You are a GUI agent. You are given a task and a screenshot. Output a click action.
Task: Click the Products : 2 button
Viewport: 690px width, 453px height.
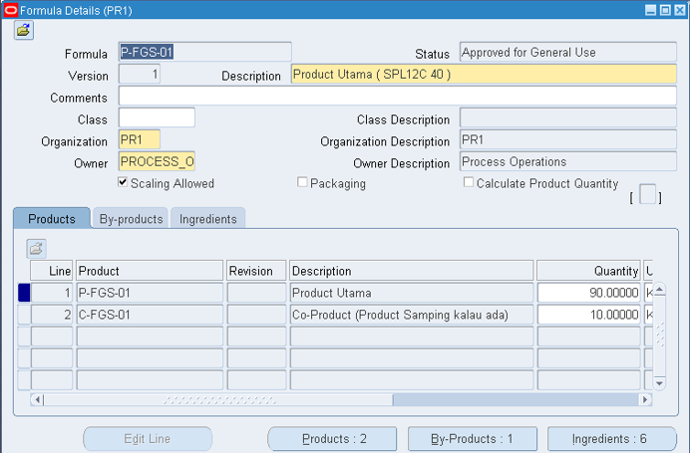pyautogui.click(x=332, y=438)
